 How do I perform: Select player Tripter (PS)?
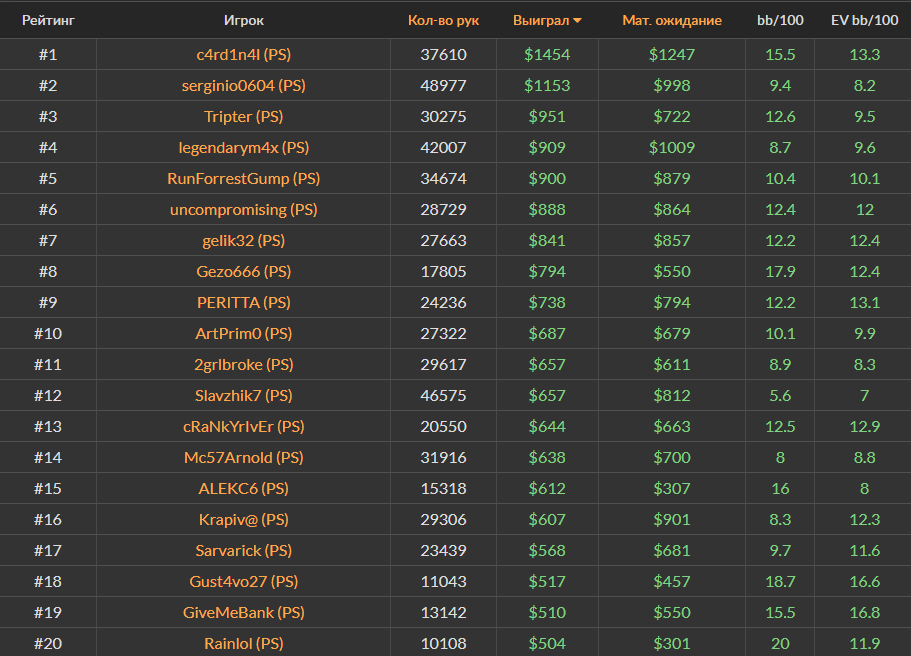coord(244,117)
